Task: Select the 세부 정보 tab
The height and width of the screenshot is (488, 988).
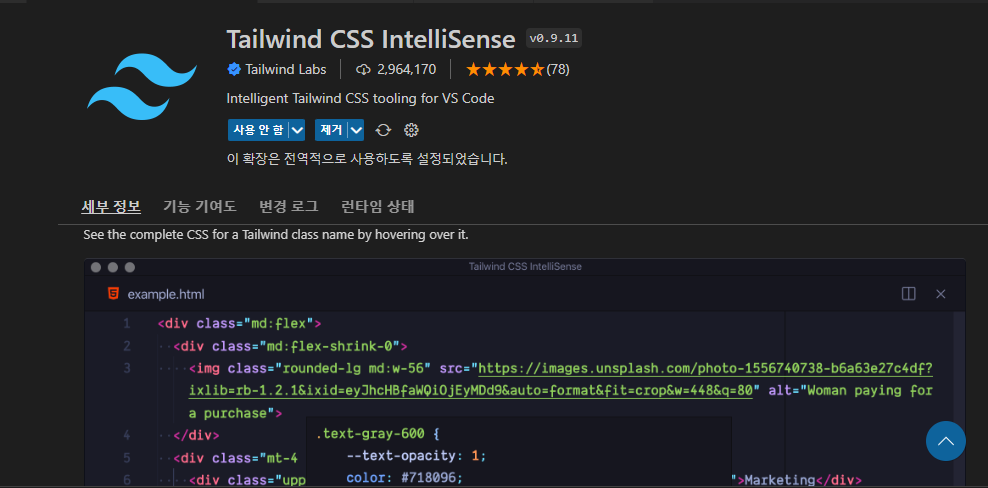Action: tap(111, 206)
